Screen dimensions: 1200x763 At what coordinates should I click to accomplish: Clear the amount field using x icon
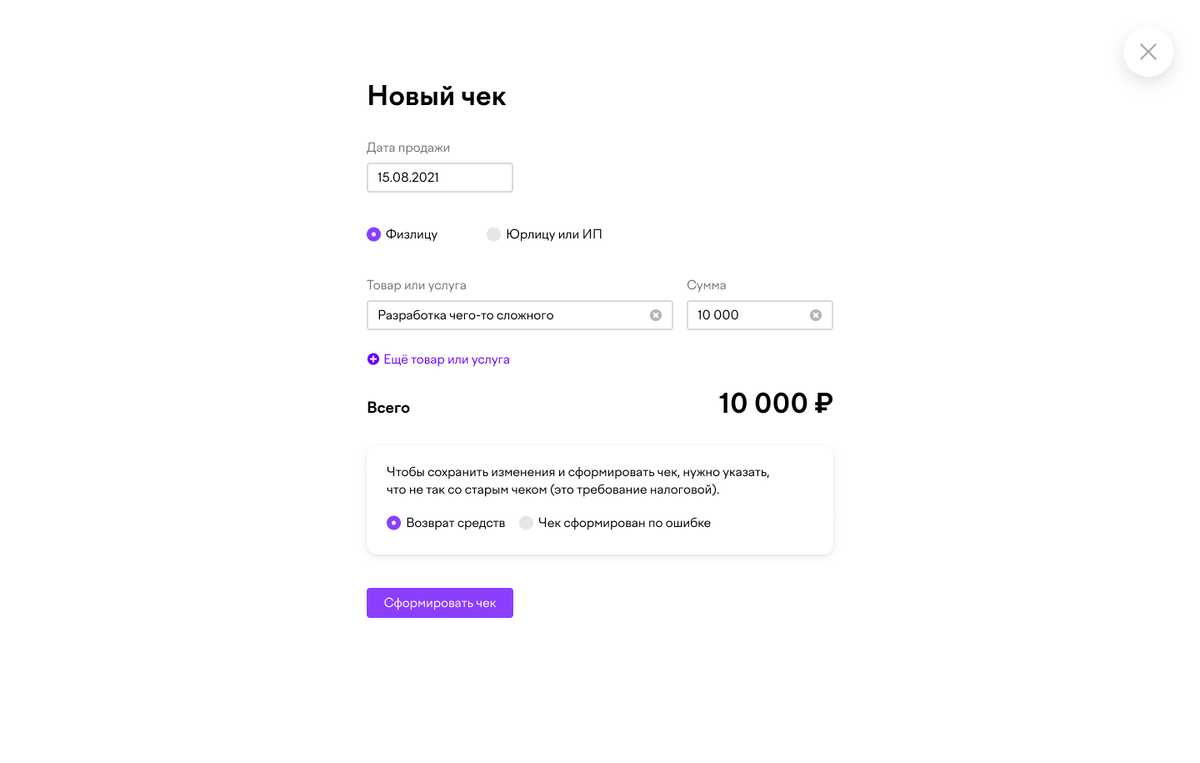click(816, 315)
